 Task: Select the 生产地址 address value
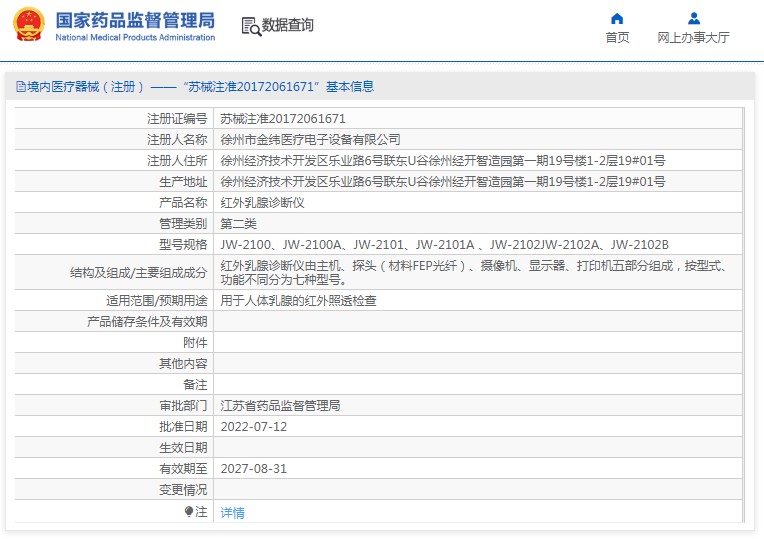(x=442, y=182)
